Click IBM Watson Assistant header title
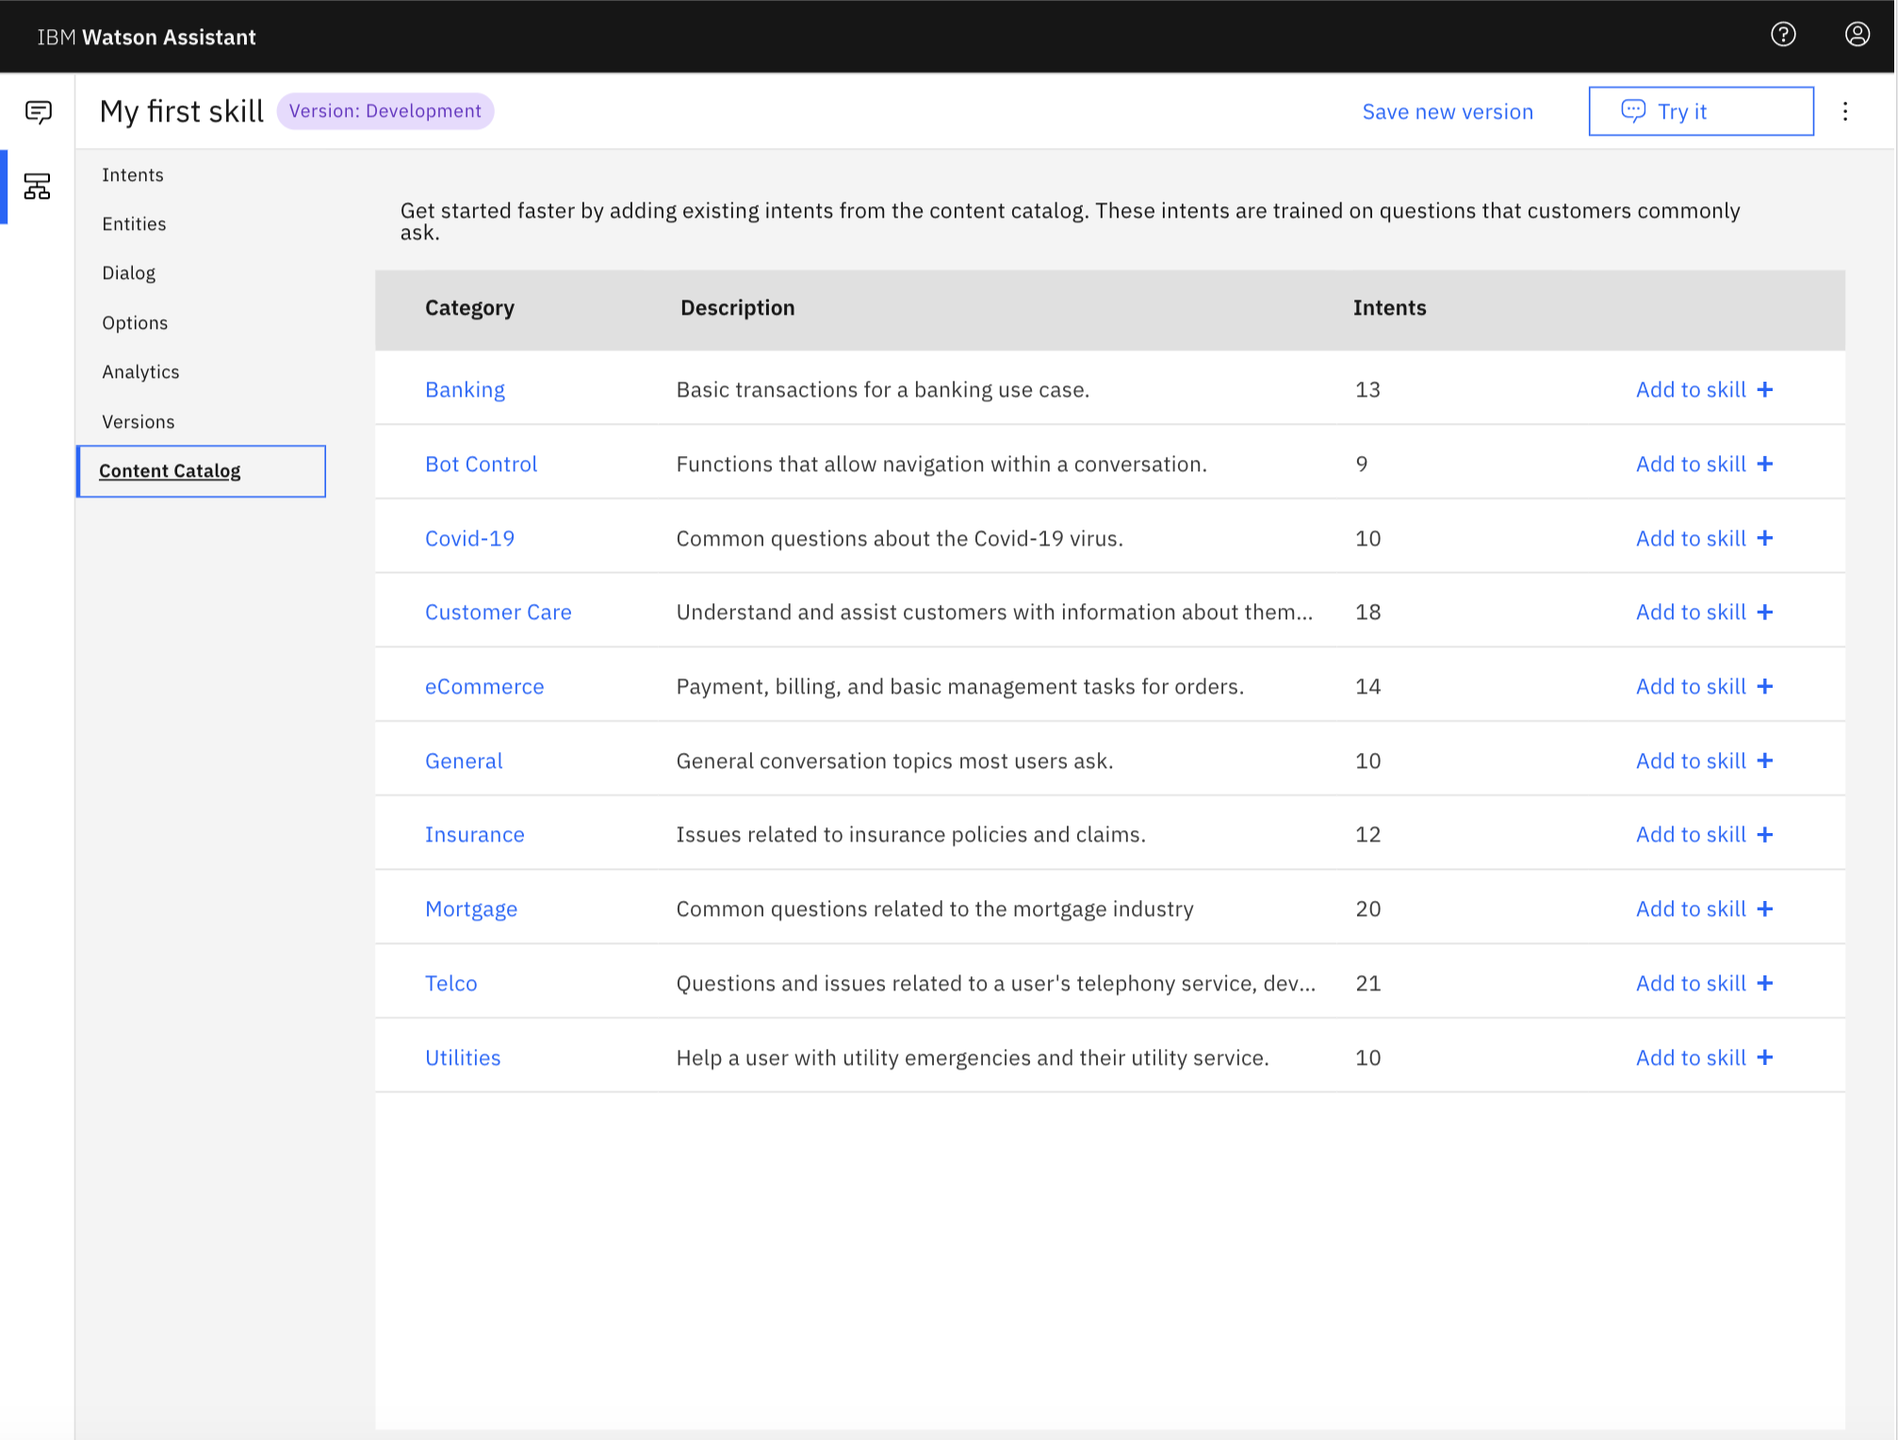This screenshot has height=1440, width=1898. (x=147, y=37)
